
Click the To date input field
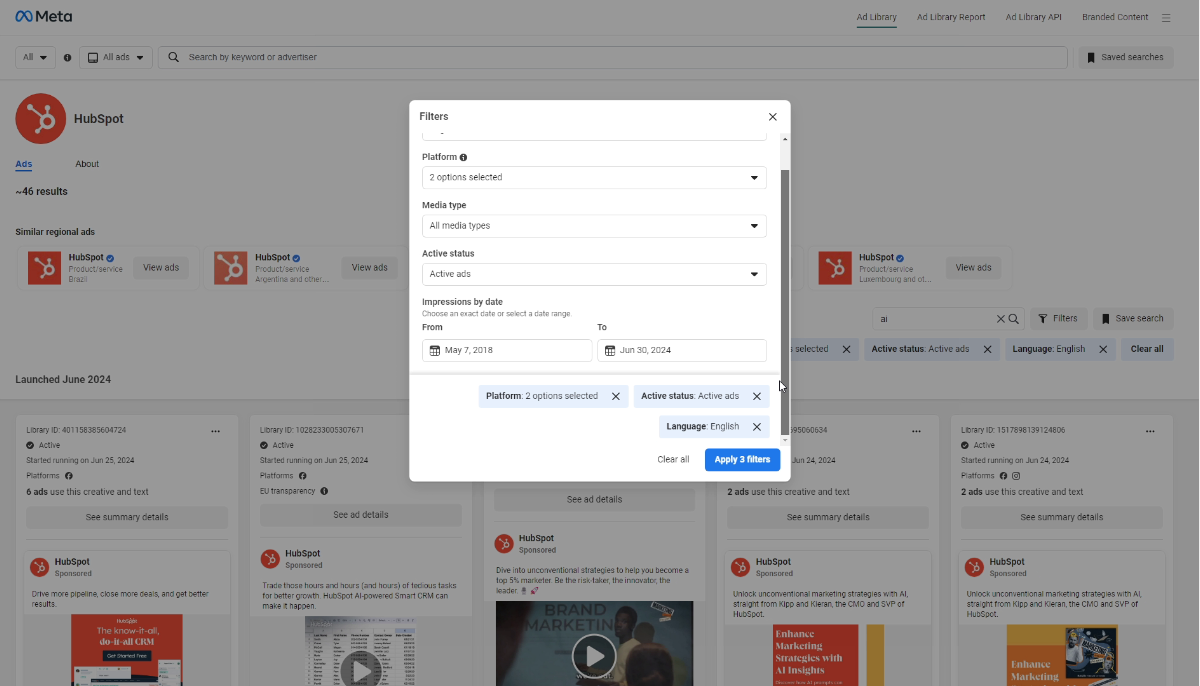tap(690, 350)
